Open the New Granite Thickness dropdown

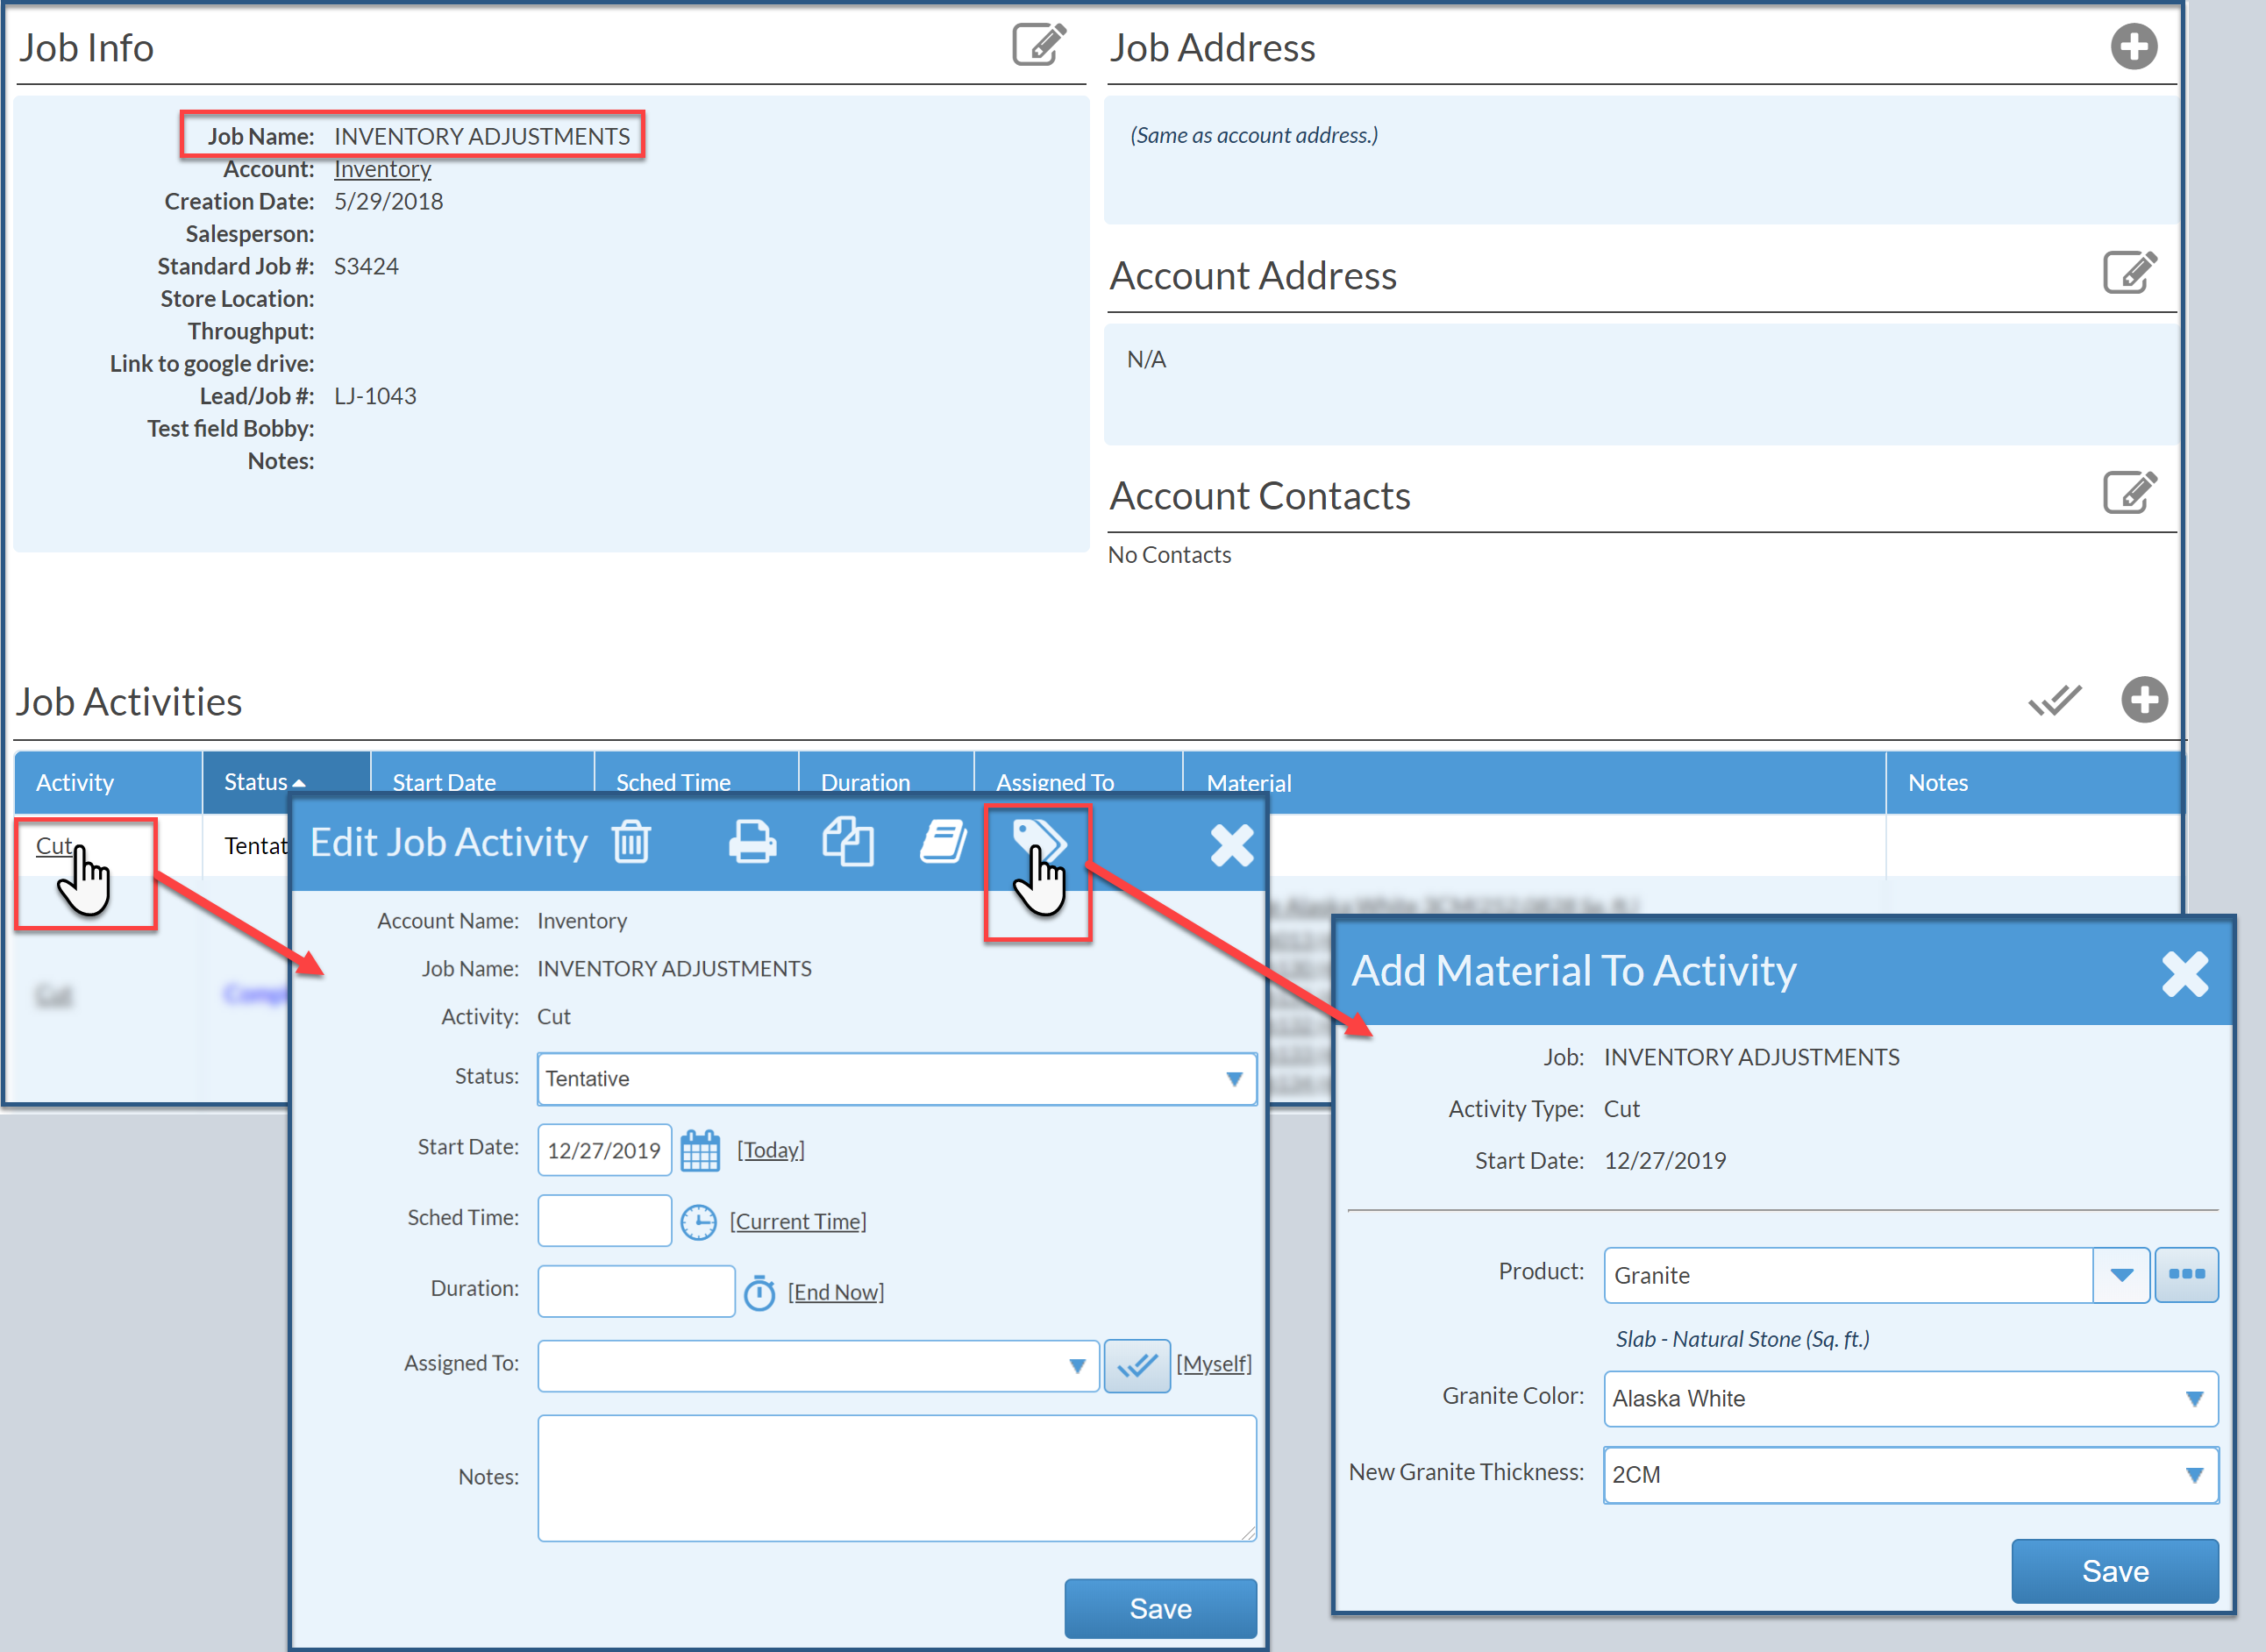(x=1910, y=1474)
